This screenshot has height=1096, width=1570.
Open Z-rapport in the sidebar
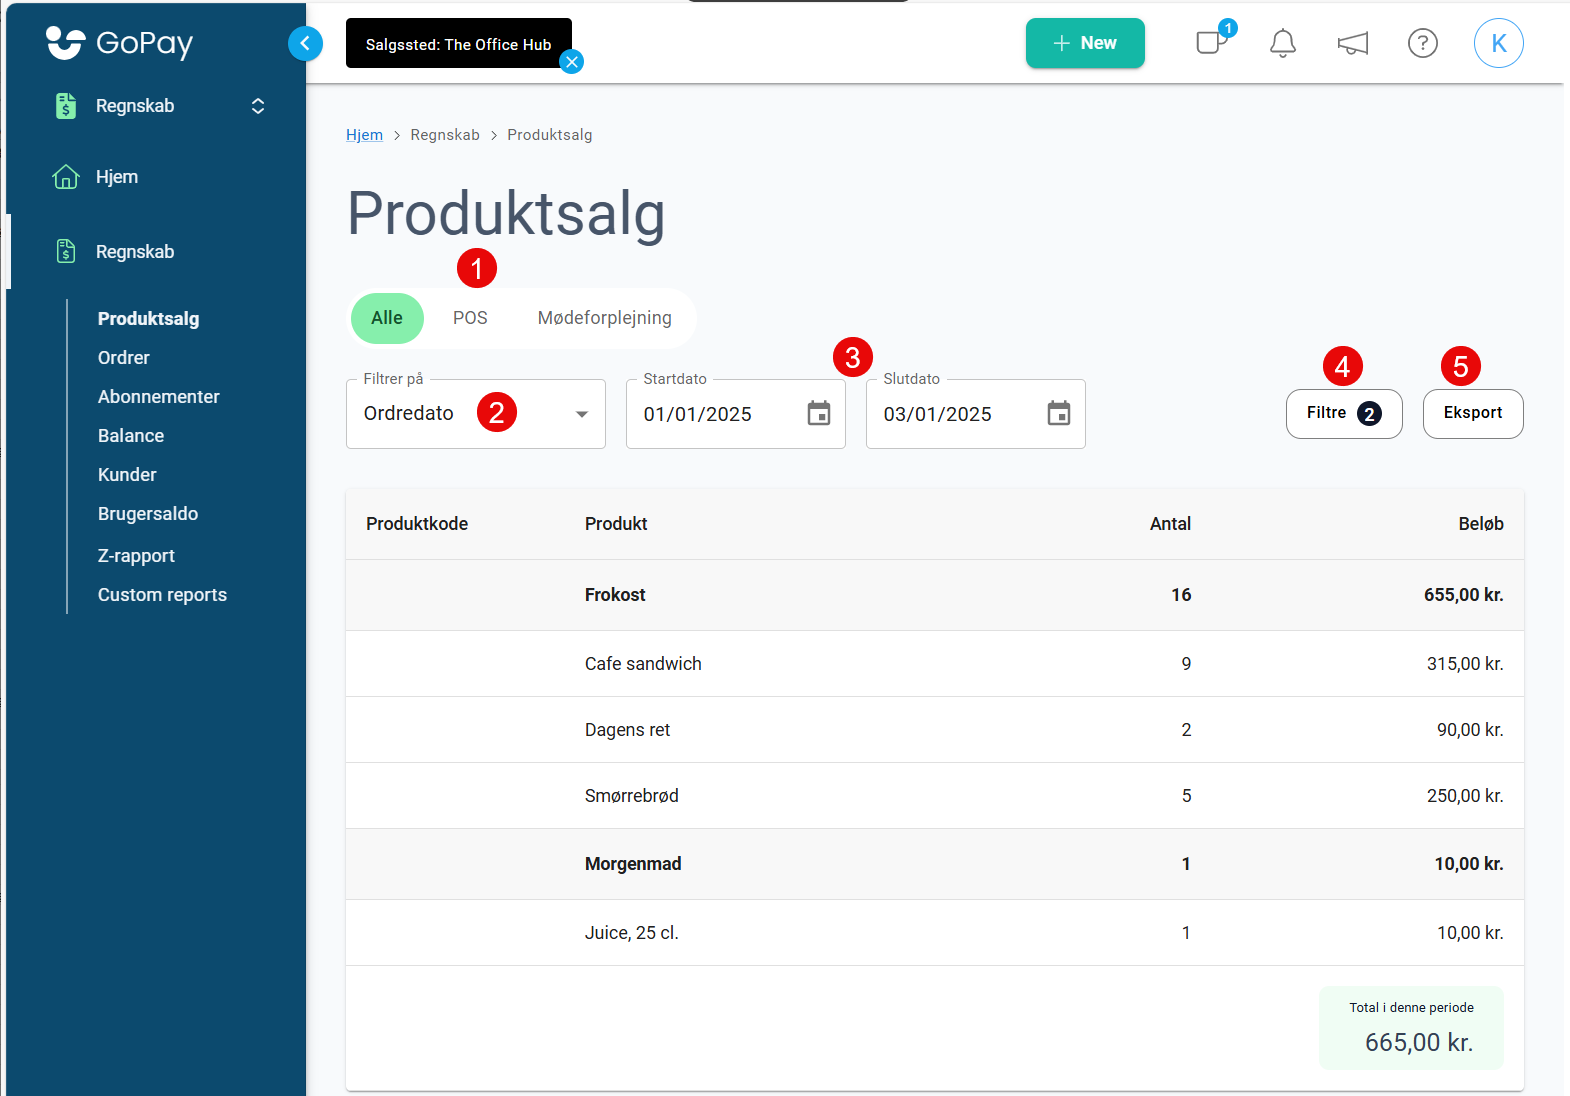point(136,556)
